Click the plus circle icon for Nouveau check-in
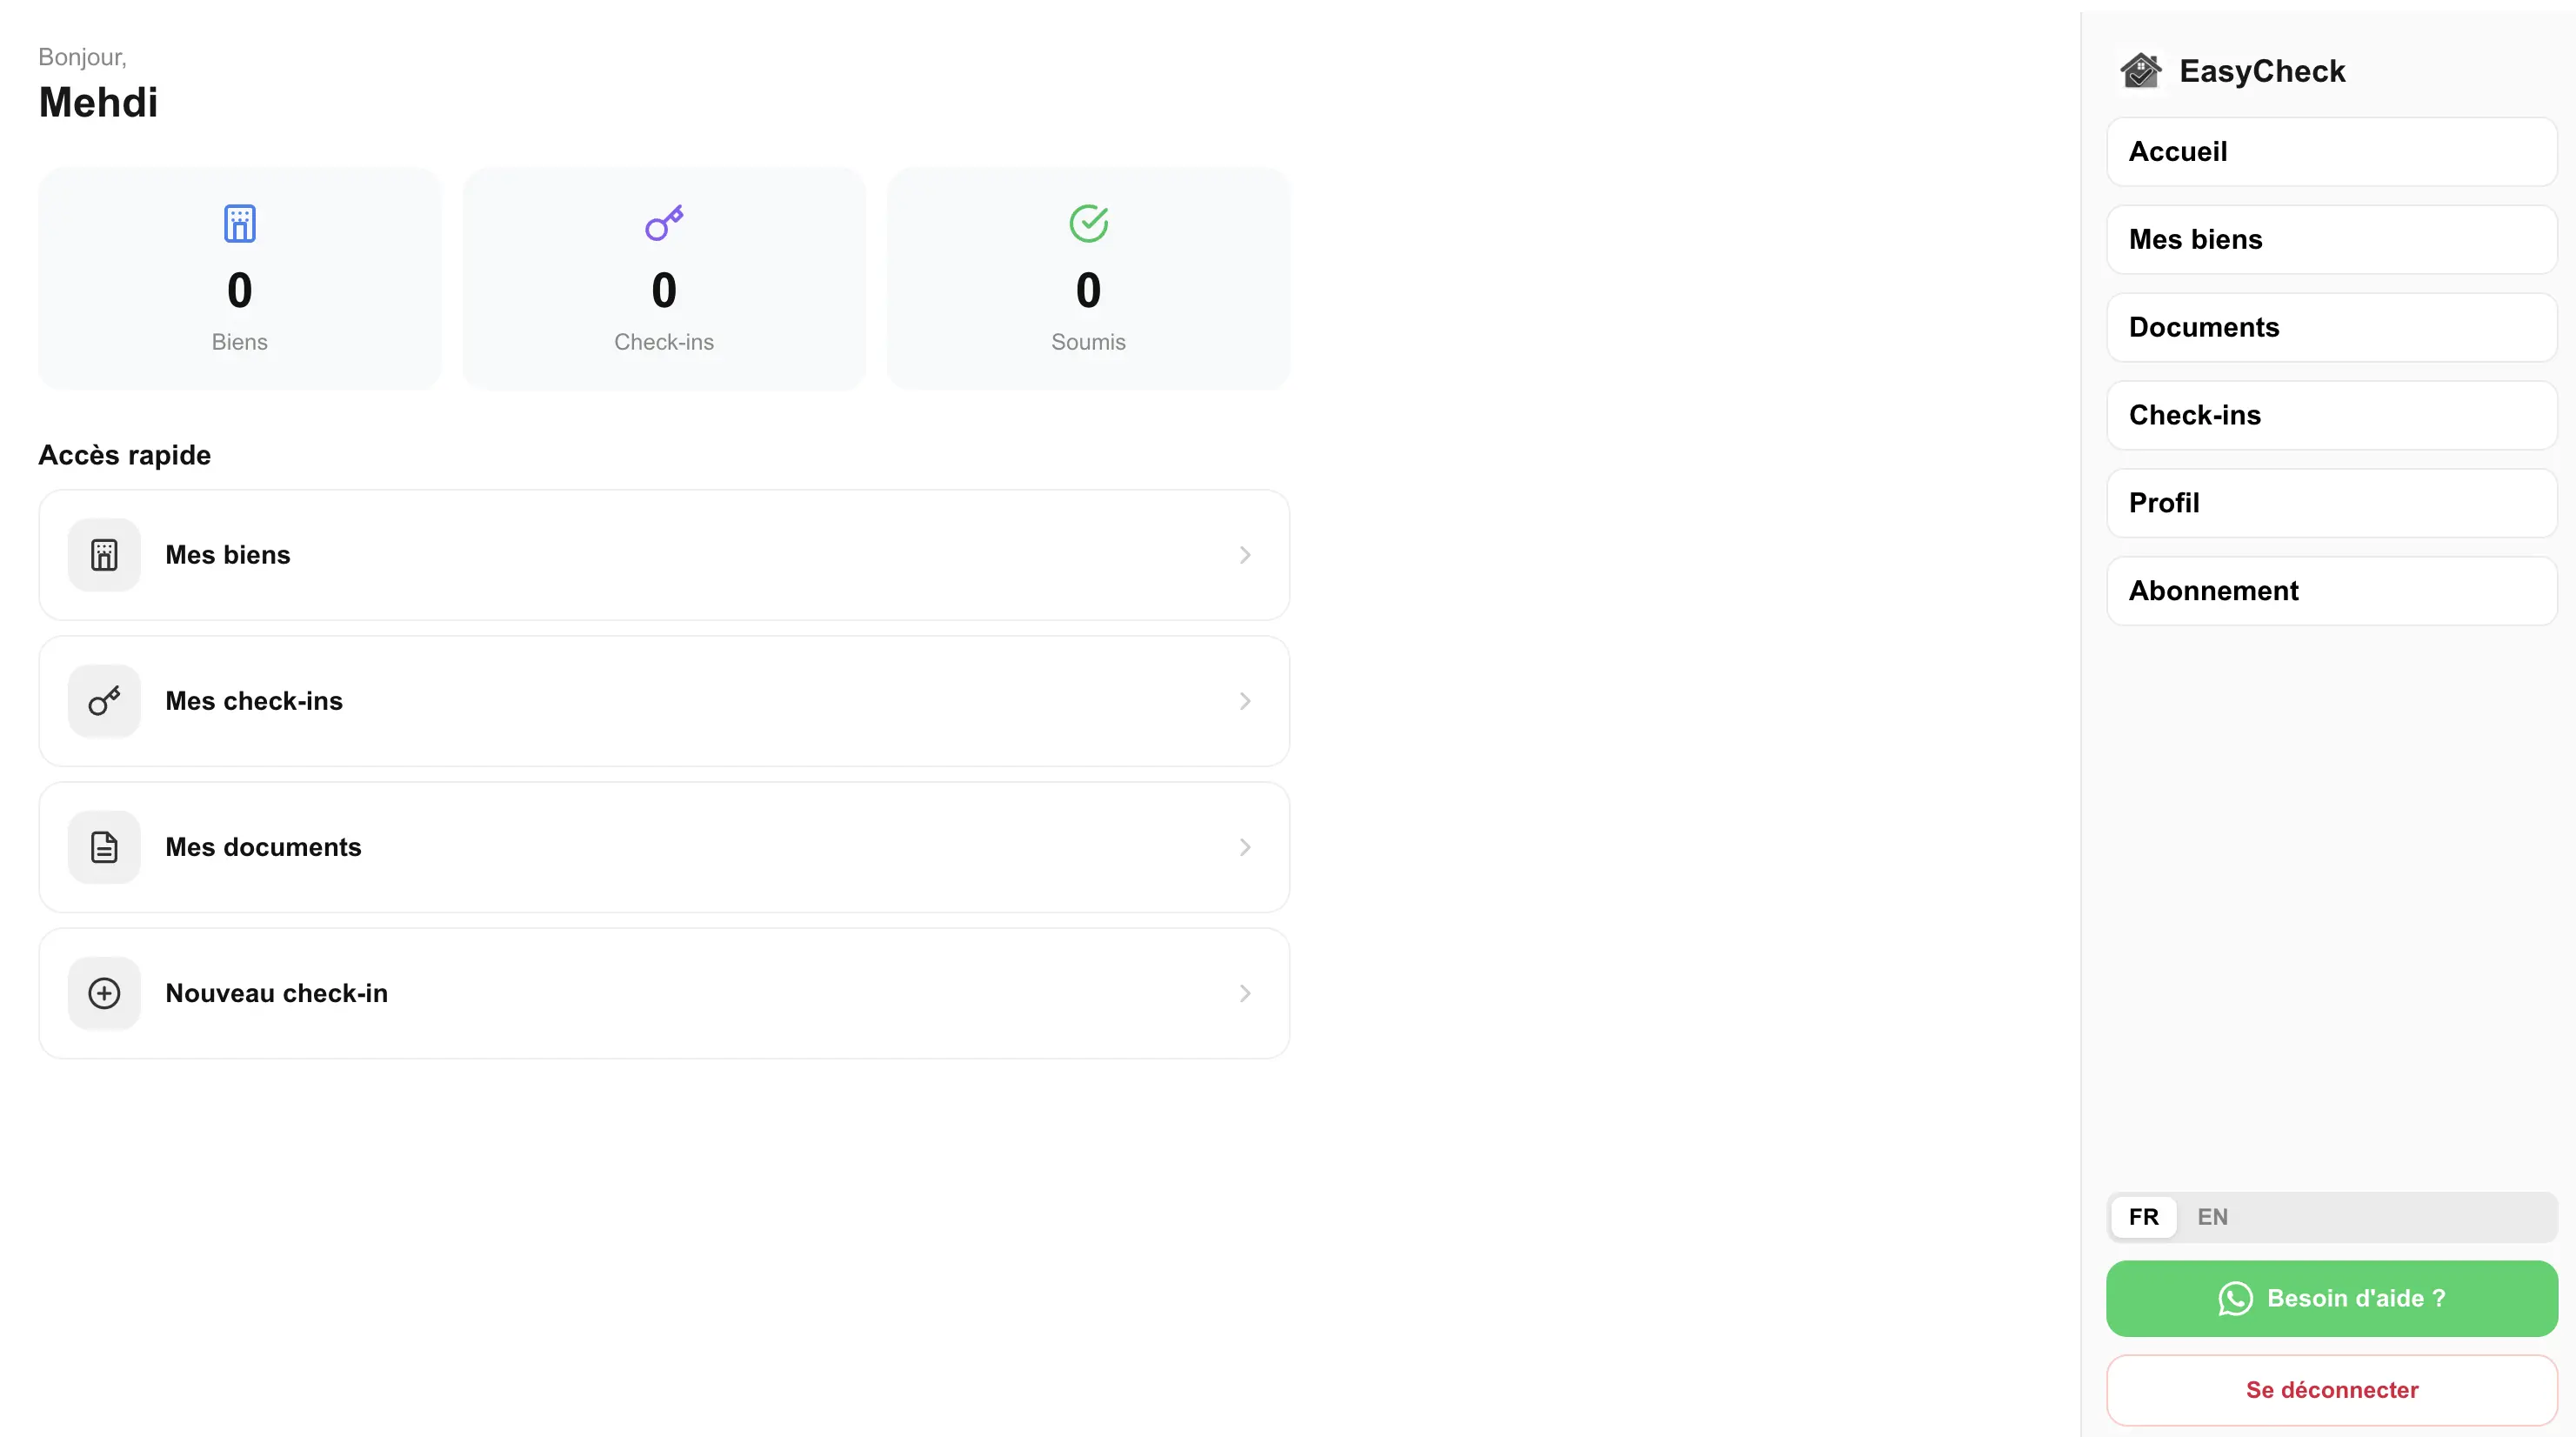Image resolution: width=2576 pixels, height=1437 pixels. [104, 993]
